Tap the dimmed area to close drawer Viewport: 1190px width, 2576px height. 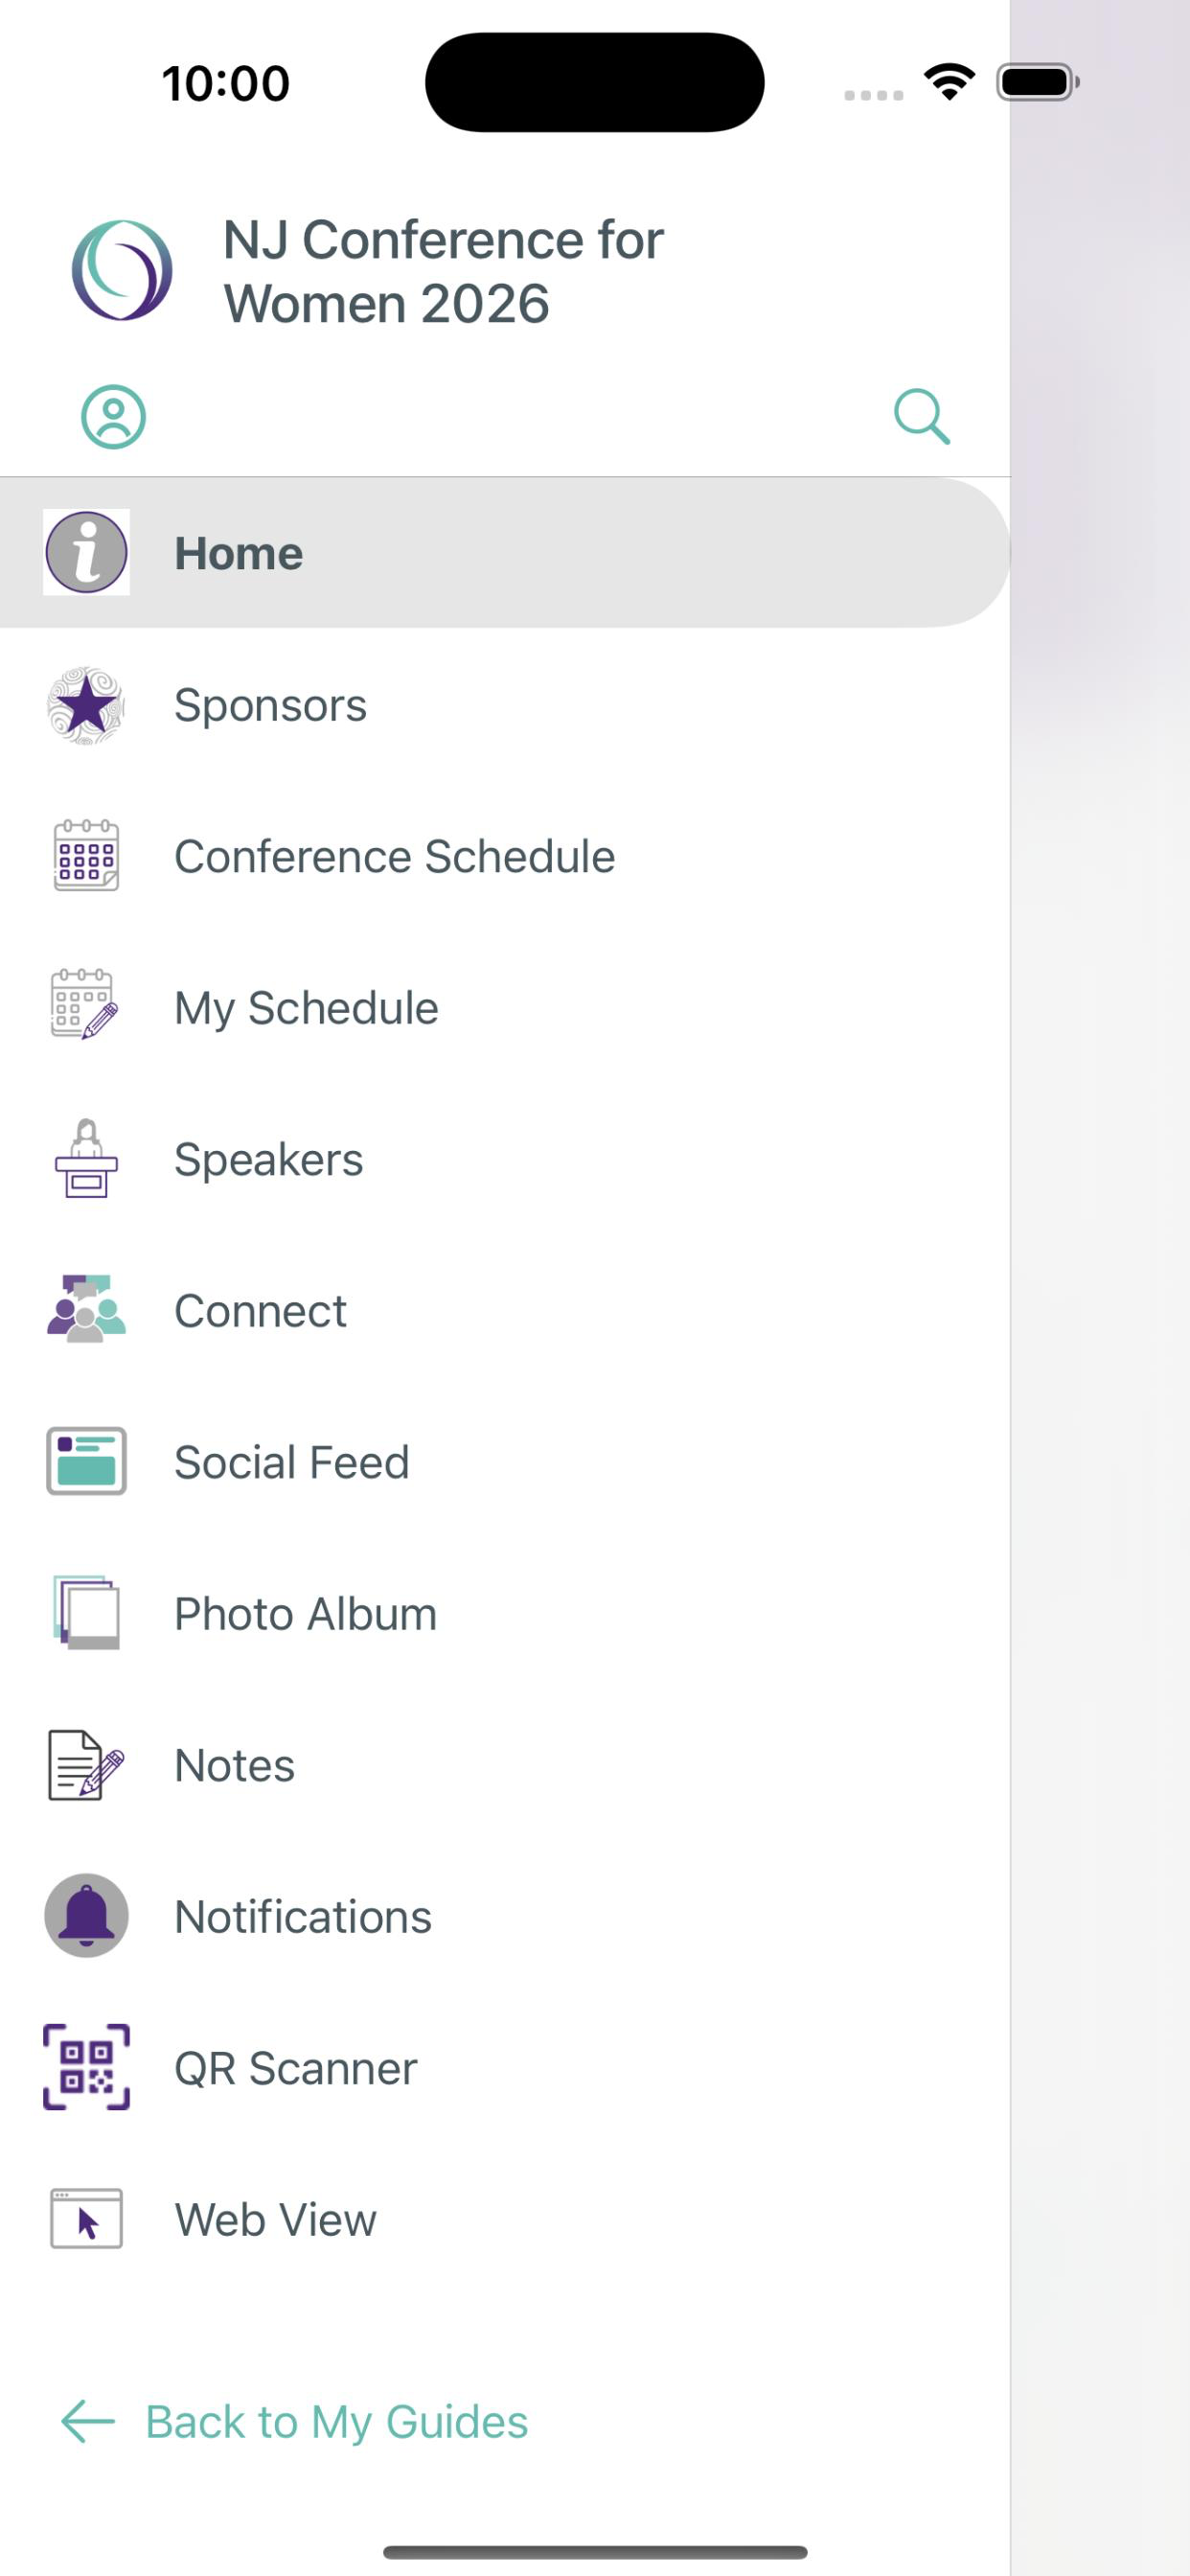1100,1288
